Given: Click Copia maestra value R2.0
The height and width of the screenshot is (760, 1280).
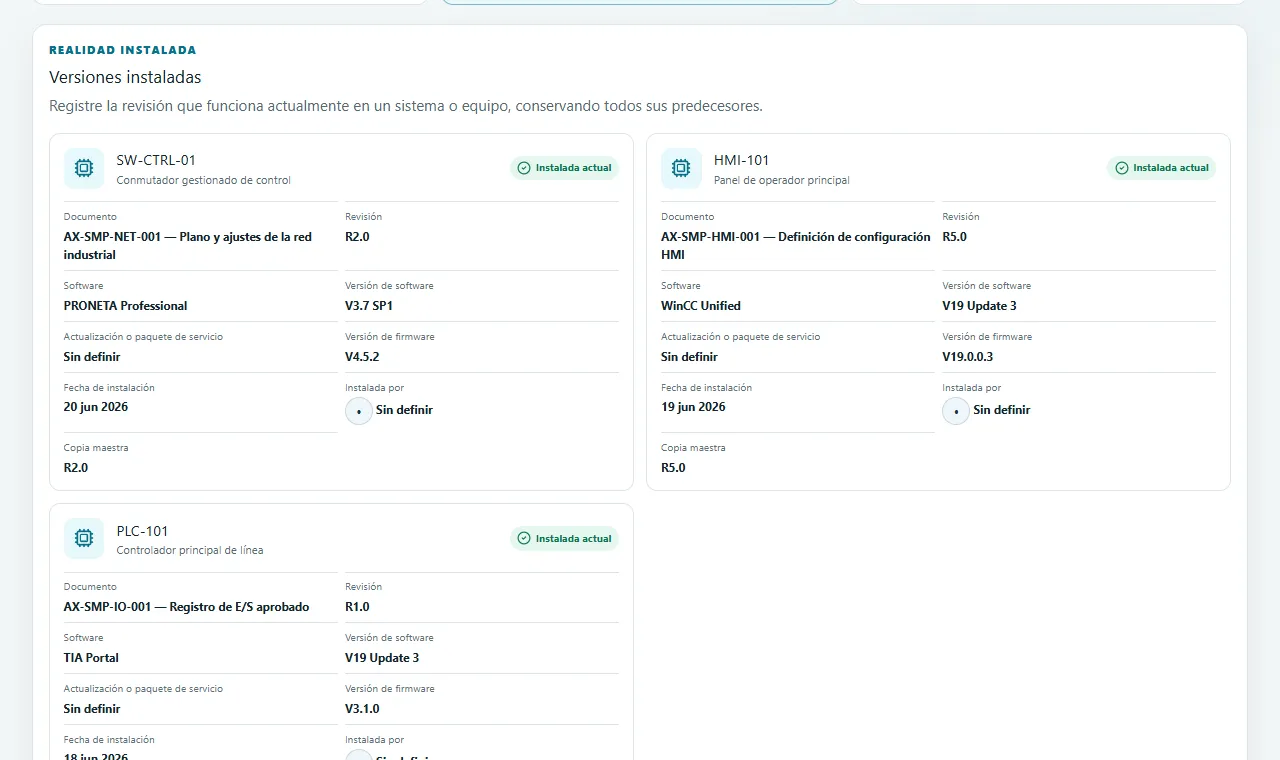Looking at the screenshot, I should point(76,467).
